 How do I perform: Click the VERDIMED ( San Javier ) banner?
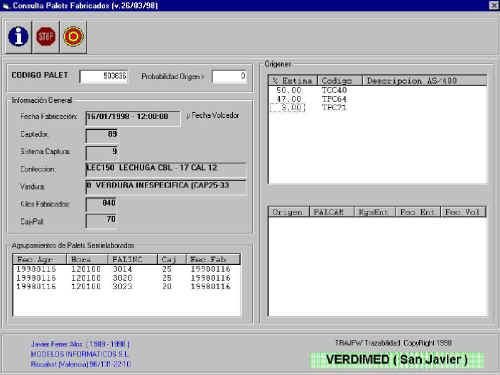tap(397, 360)
